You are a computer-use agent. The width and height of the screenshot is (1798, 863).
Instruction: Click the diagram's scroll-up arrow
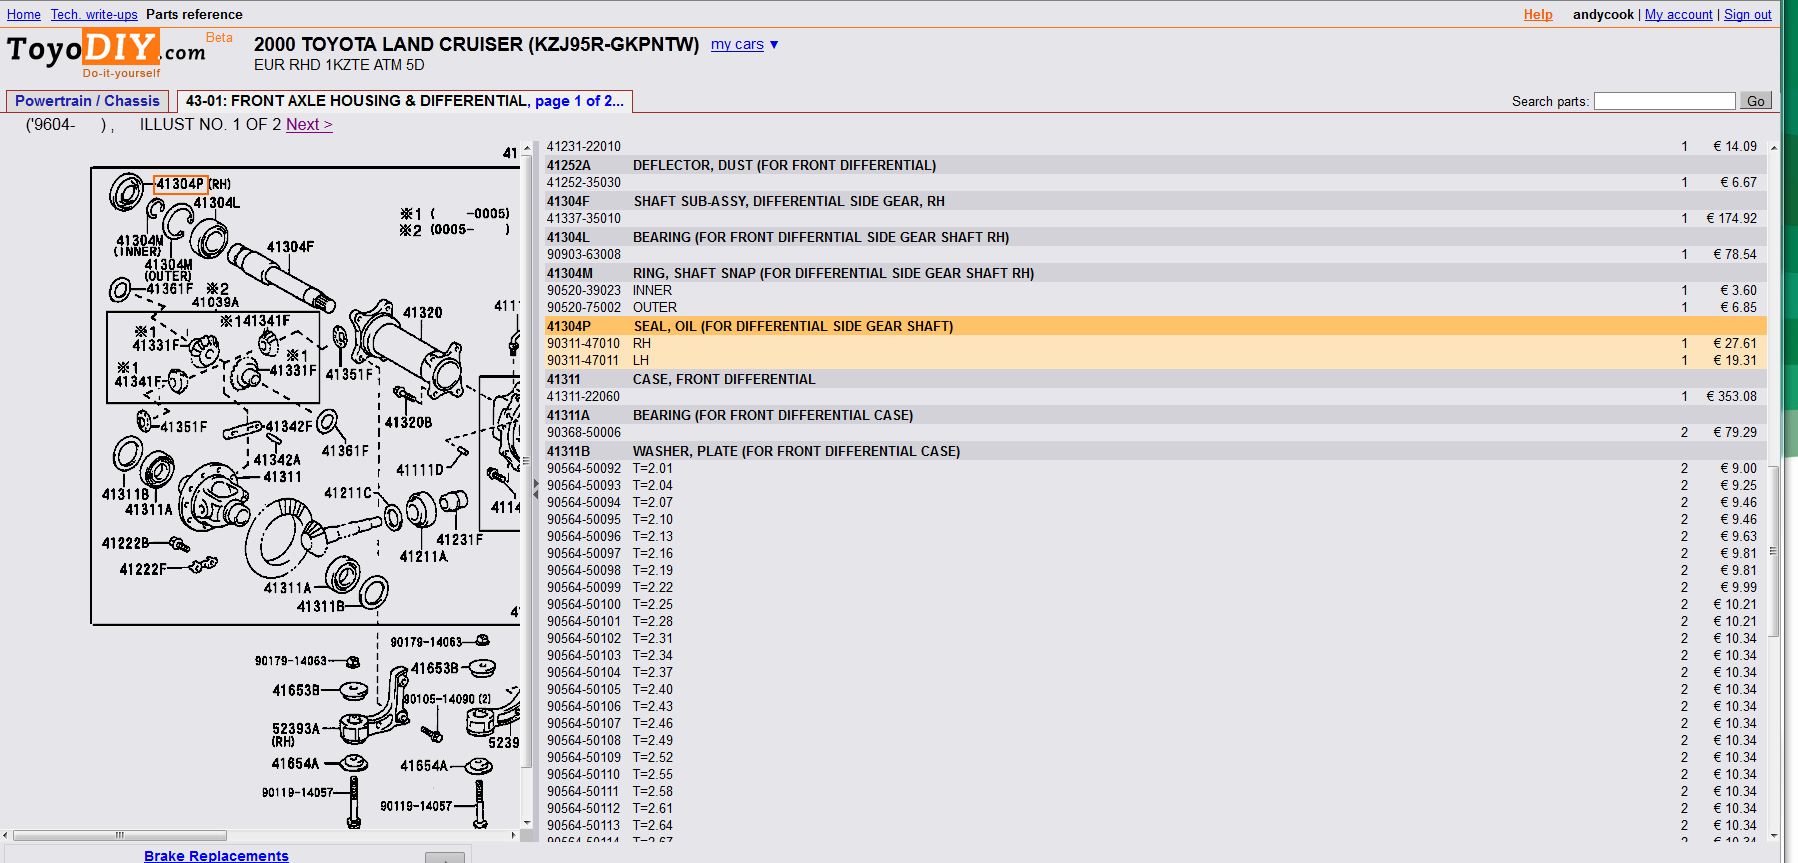[527, 149]
